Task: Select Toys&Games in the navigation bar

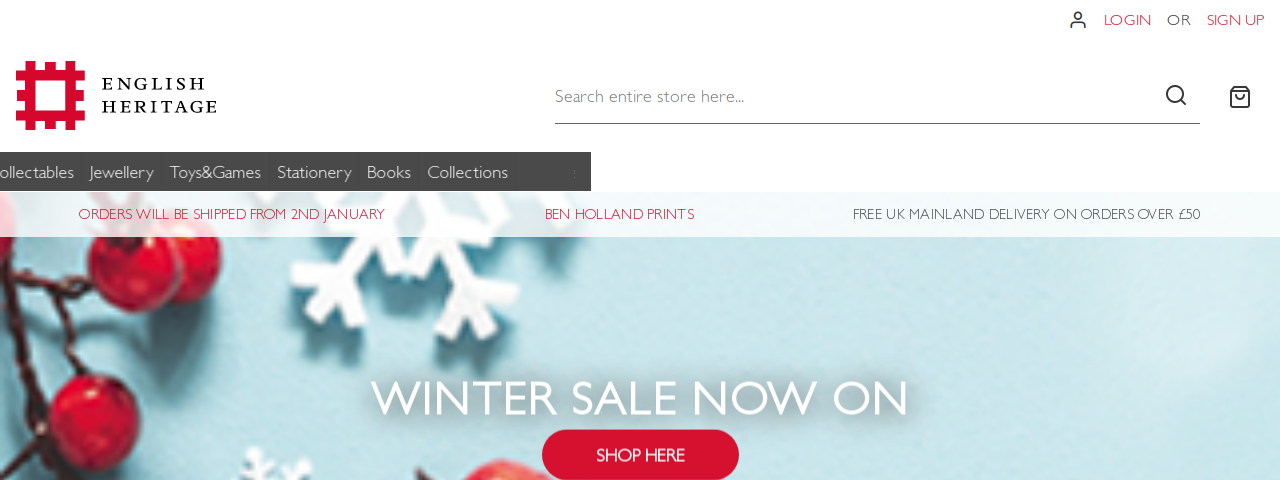Action: (215, 172)
